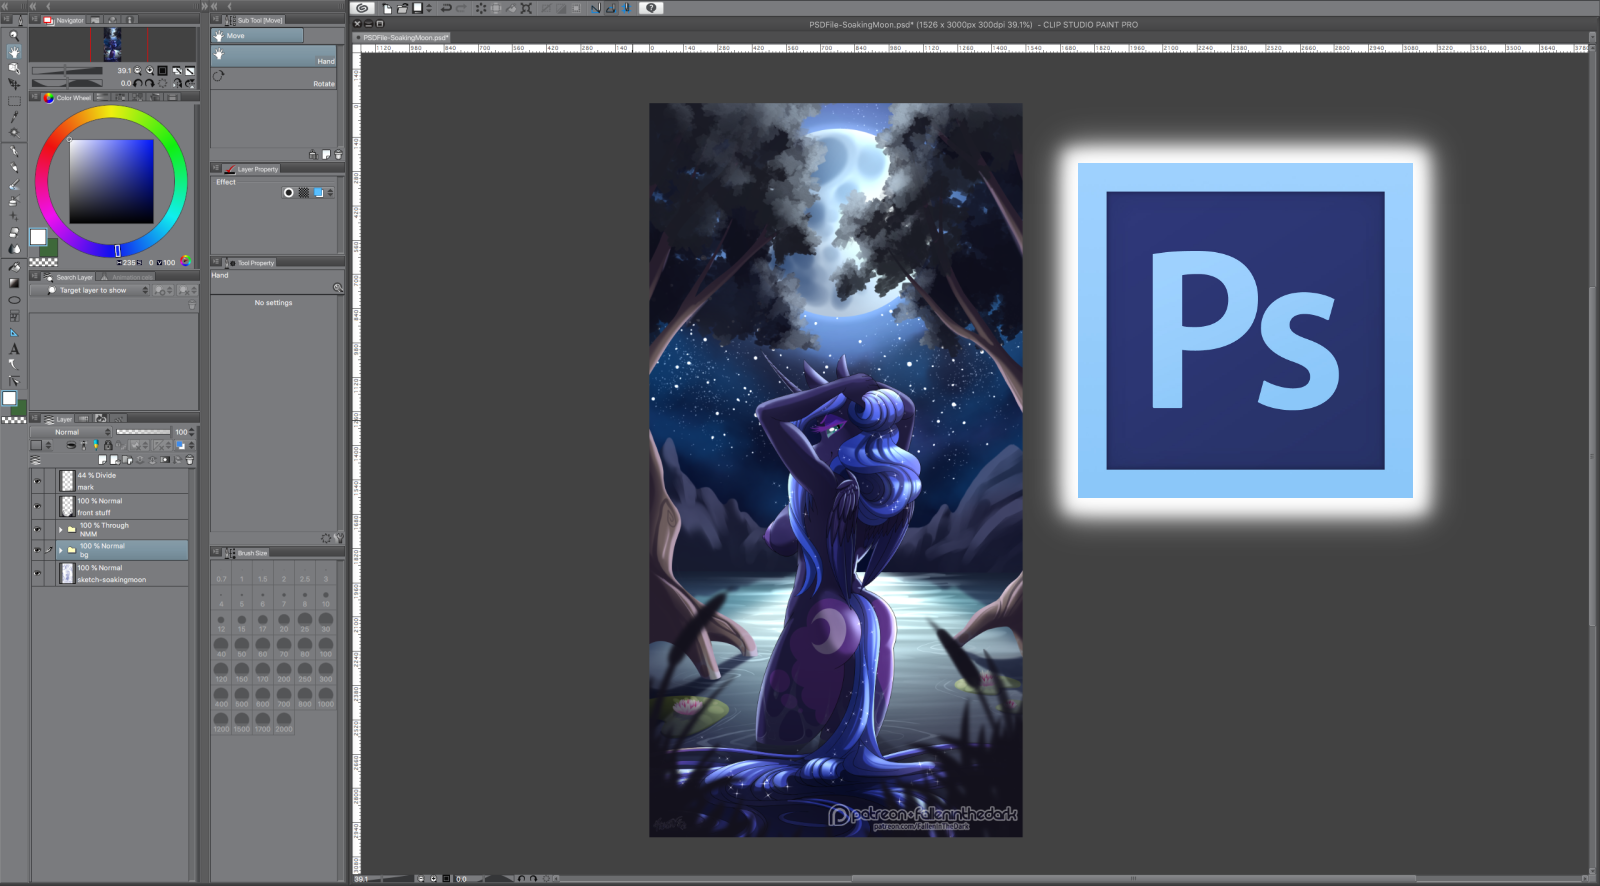
Task: Hide the mark layer
Action: tap(37, 481)
